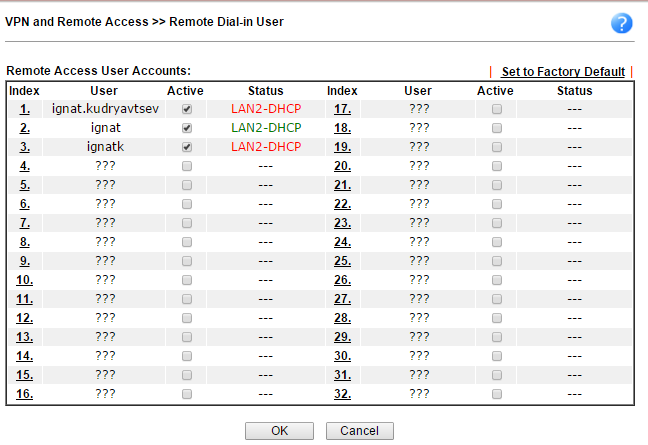The height and width of the screenshot is (445, 648).
Task: Click index 10 account link
Action: 24,280
